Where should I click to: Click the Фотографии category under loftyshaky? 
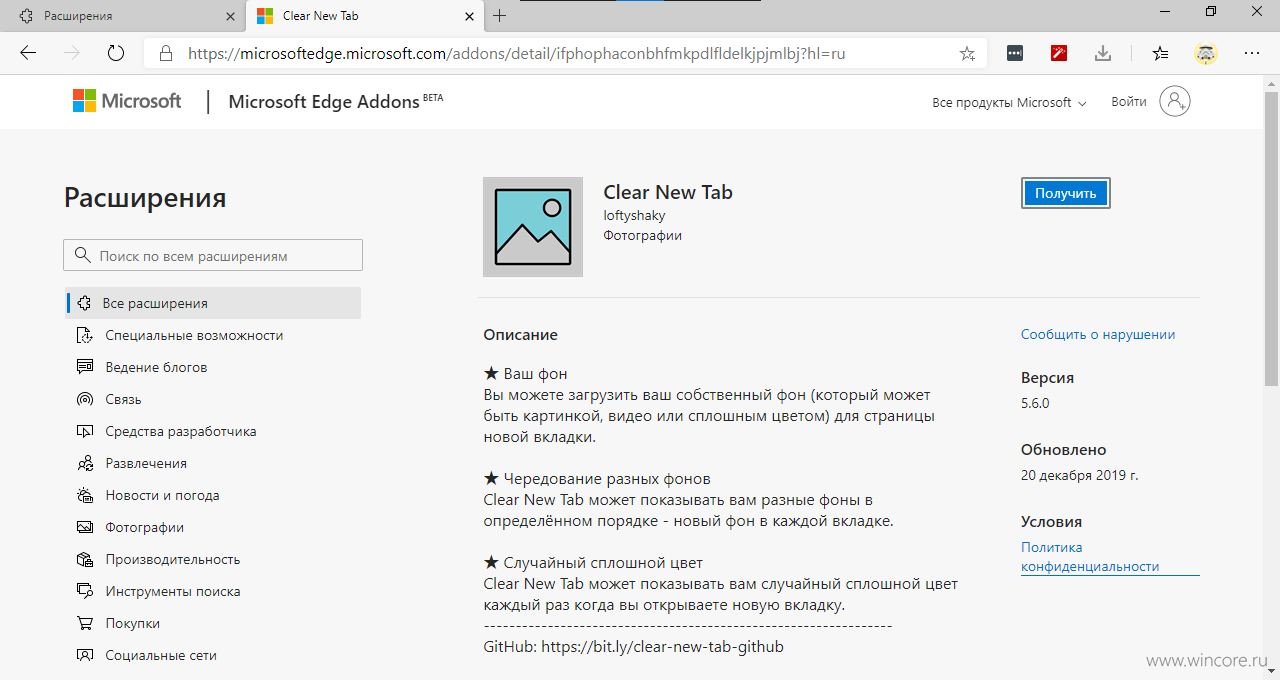643,235
